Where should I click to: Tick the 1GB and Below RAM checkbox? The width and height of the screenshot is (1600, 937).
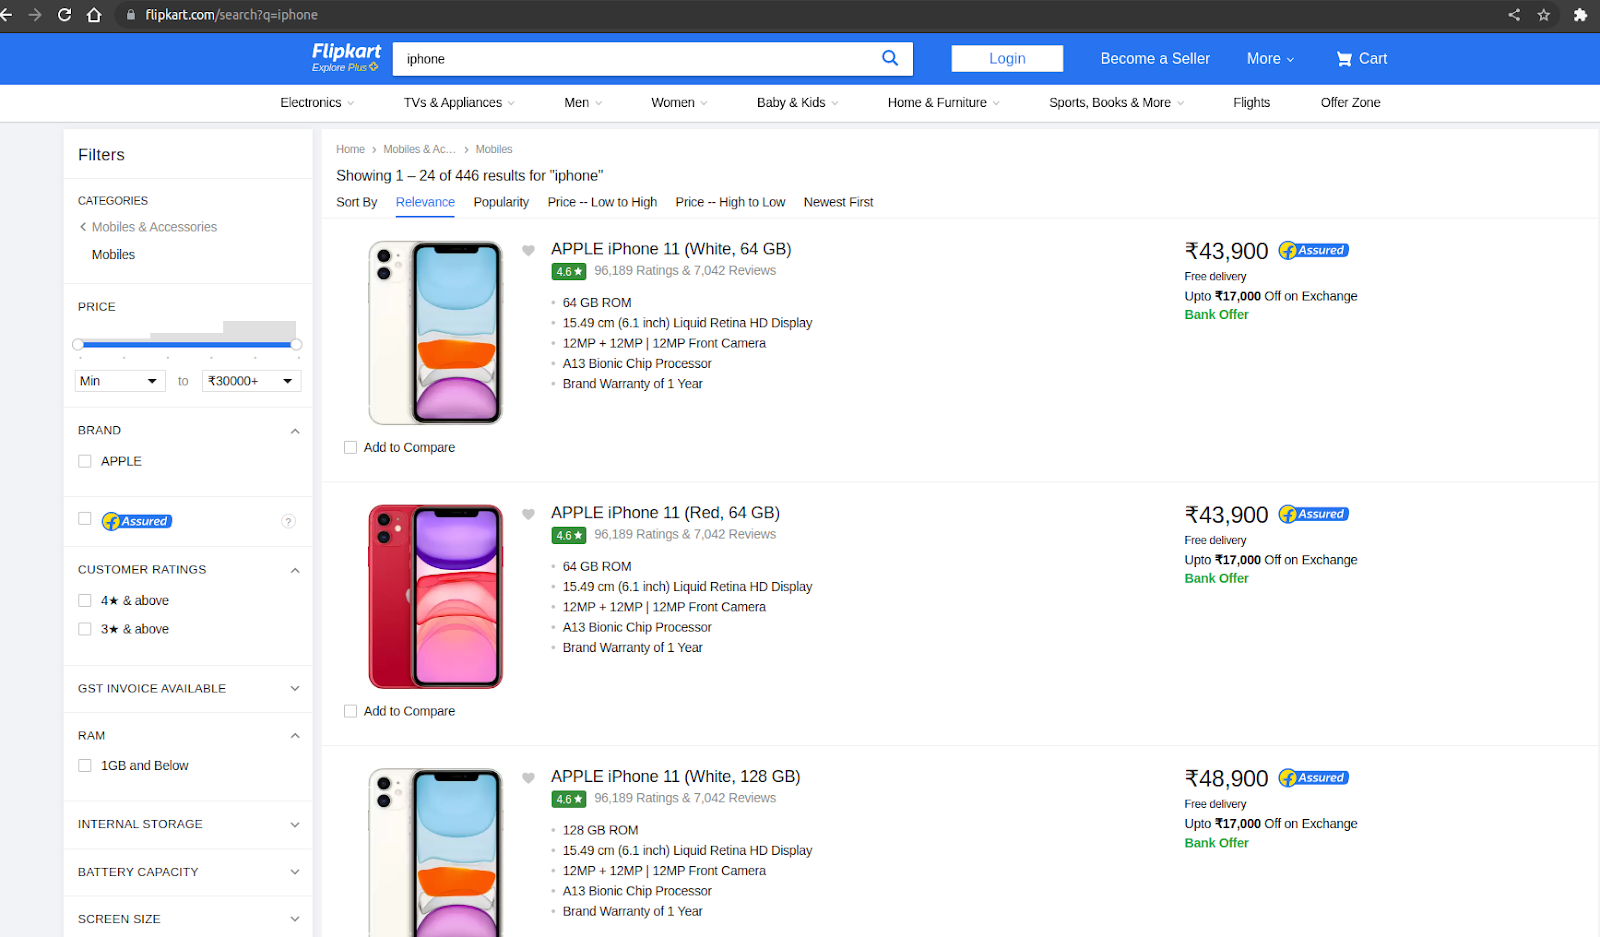85,766
